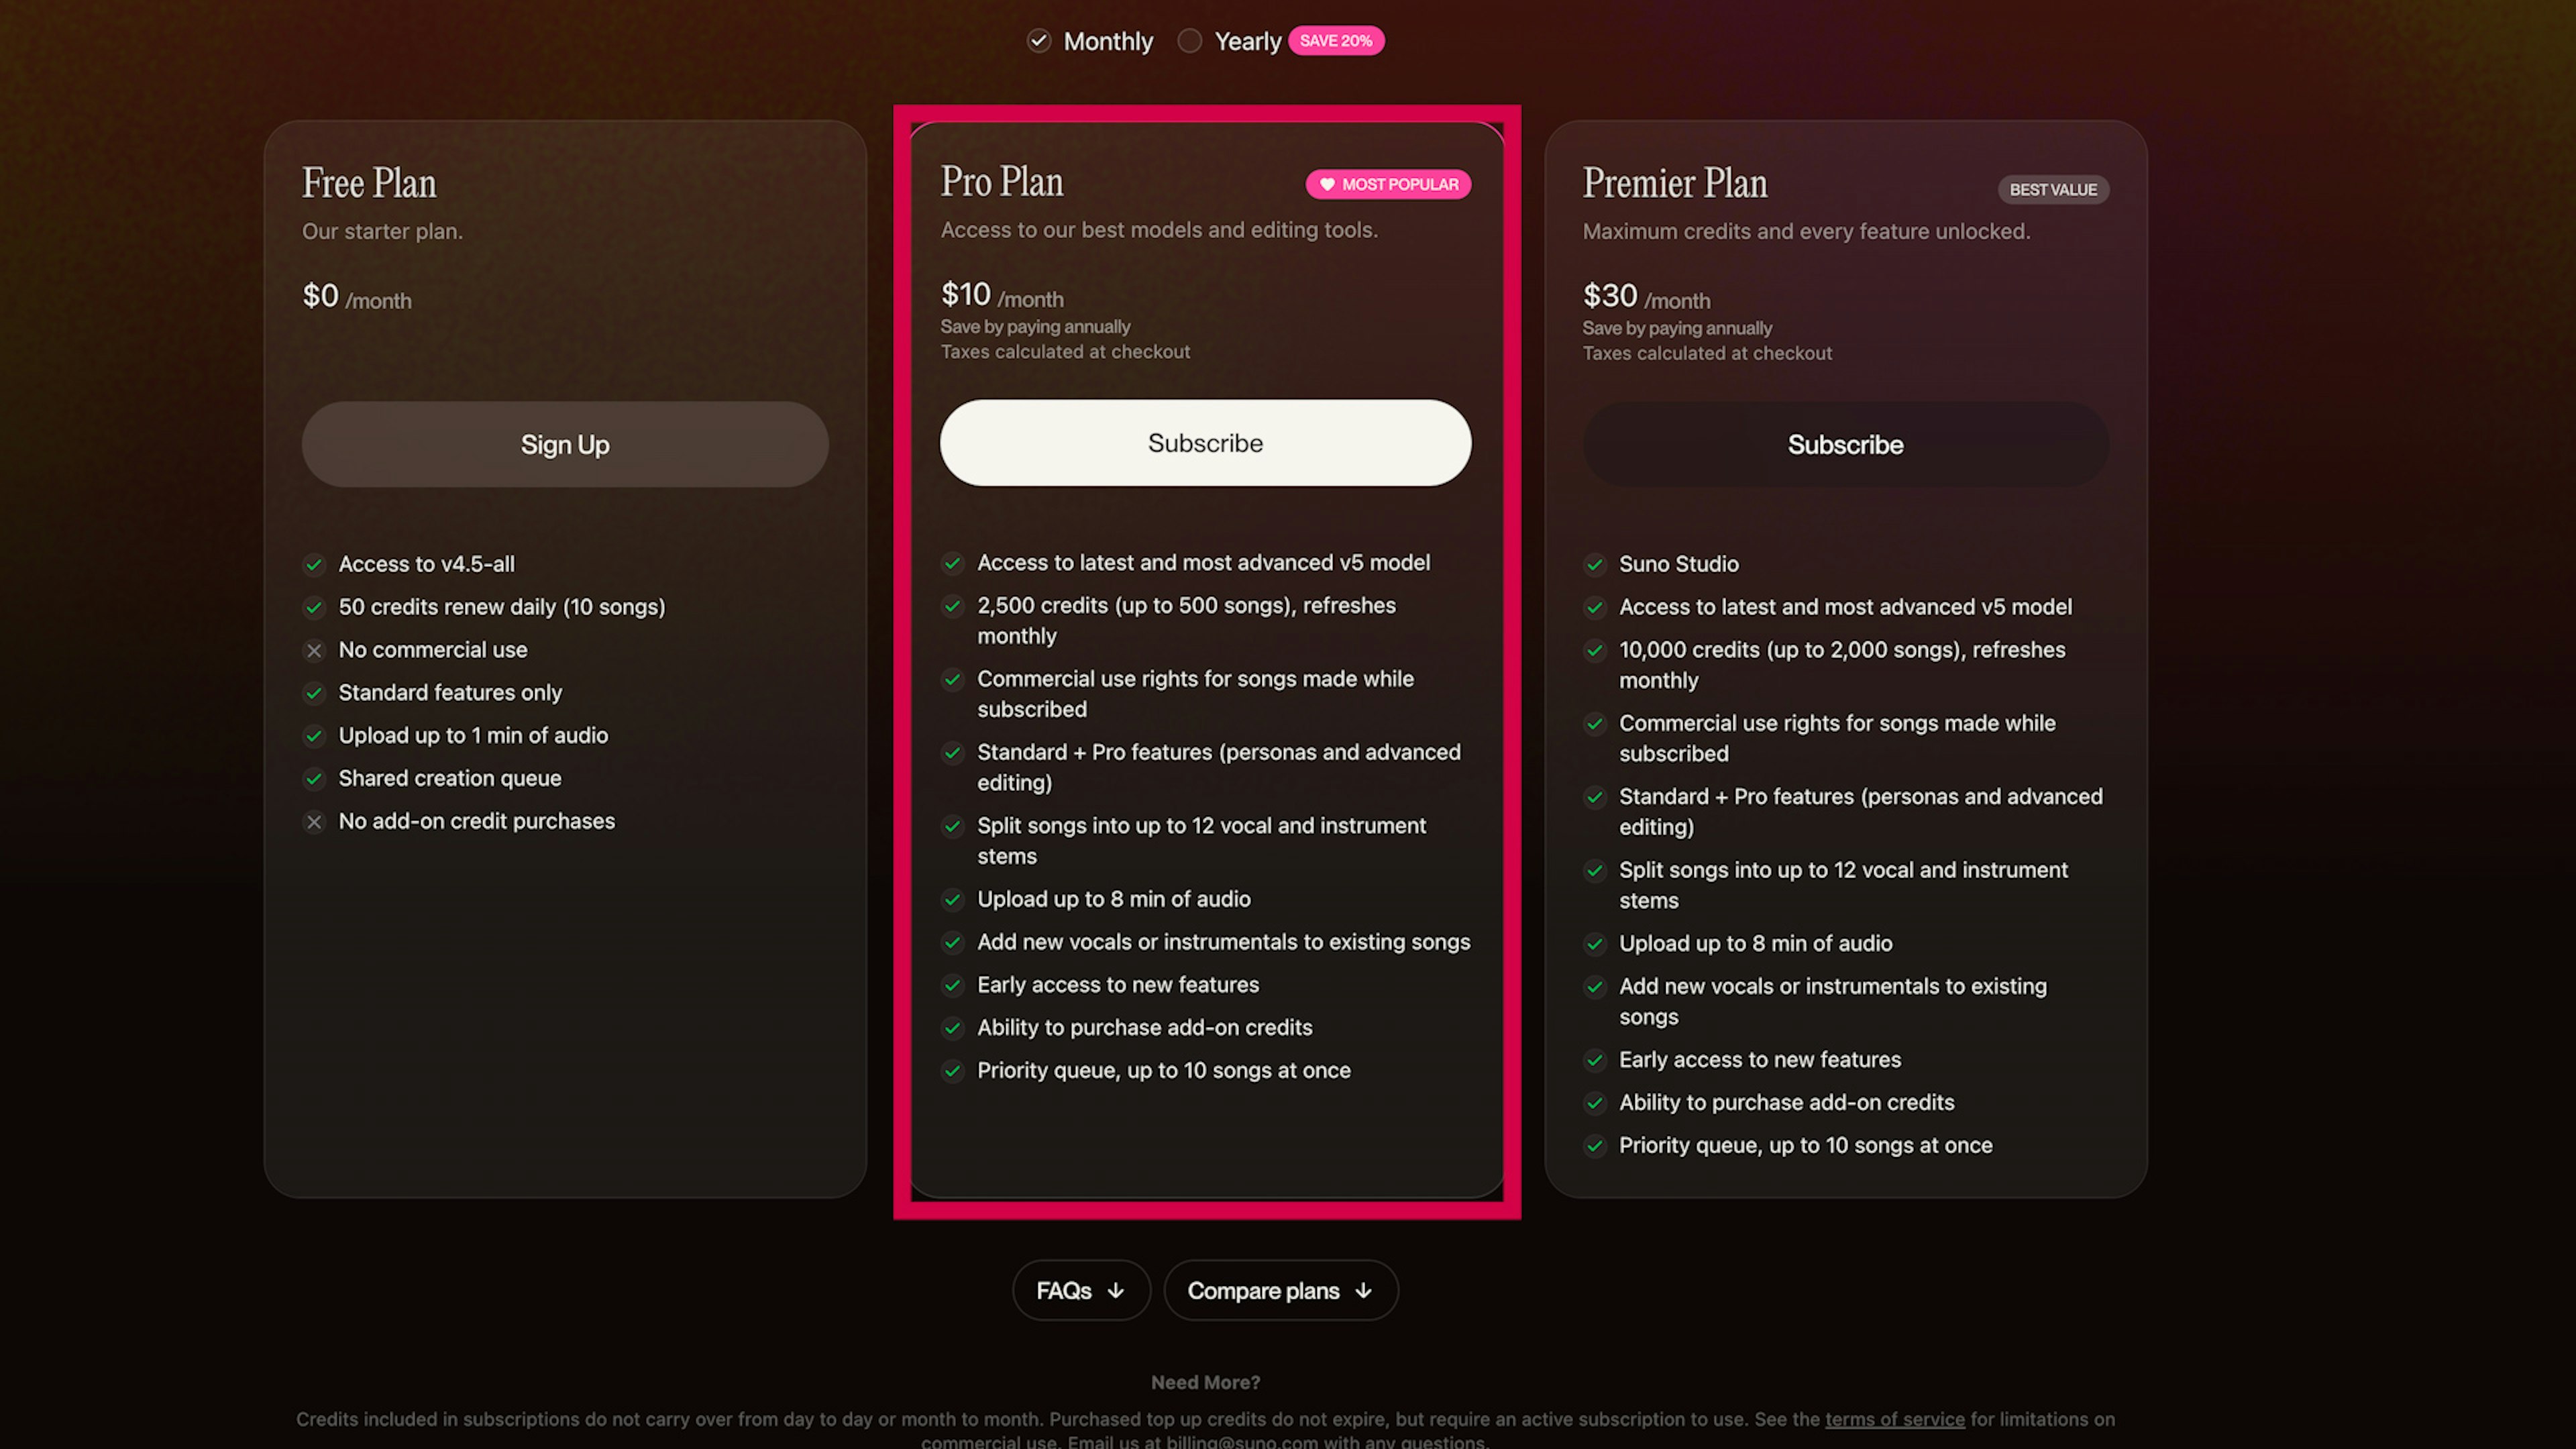Subscribe to the Pro Plan

pyautogui.click(x=1205, y=443)
